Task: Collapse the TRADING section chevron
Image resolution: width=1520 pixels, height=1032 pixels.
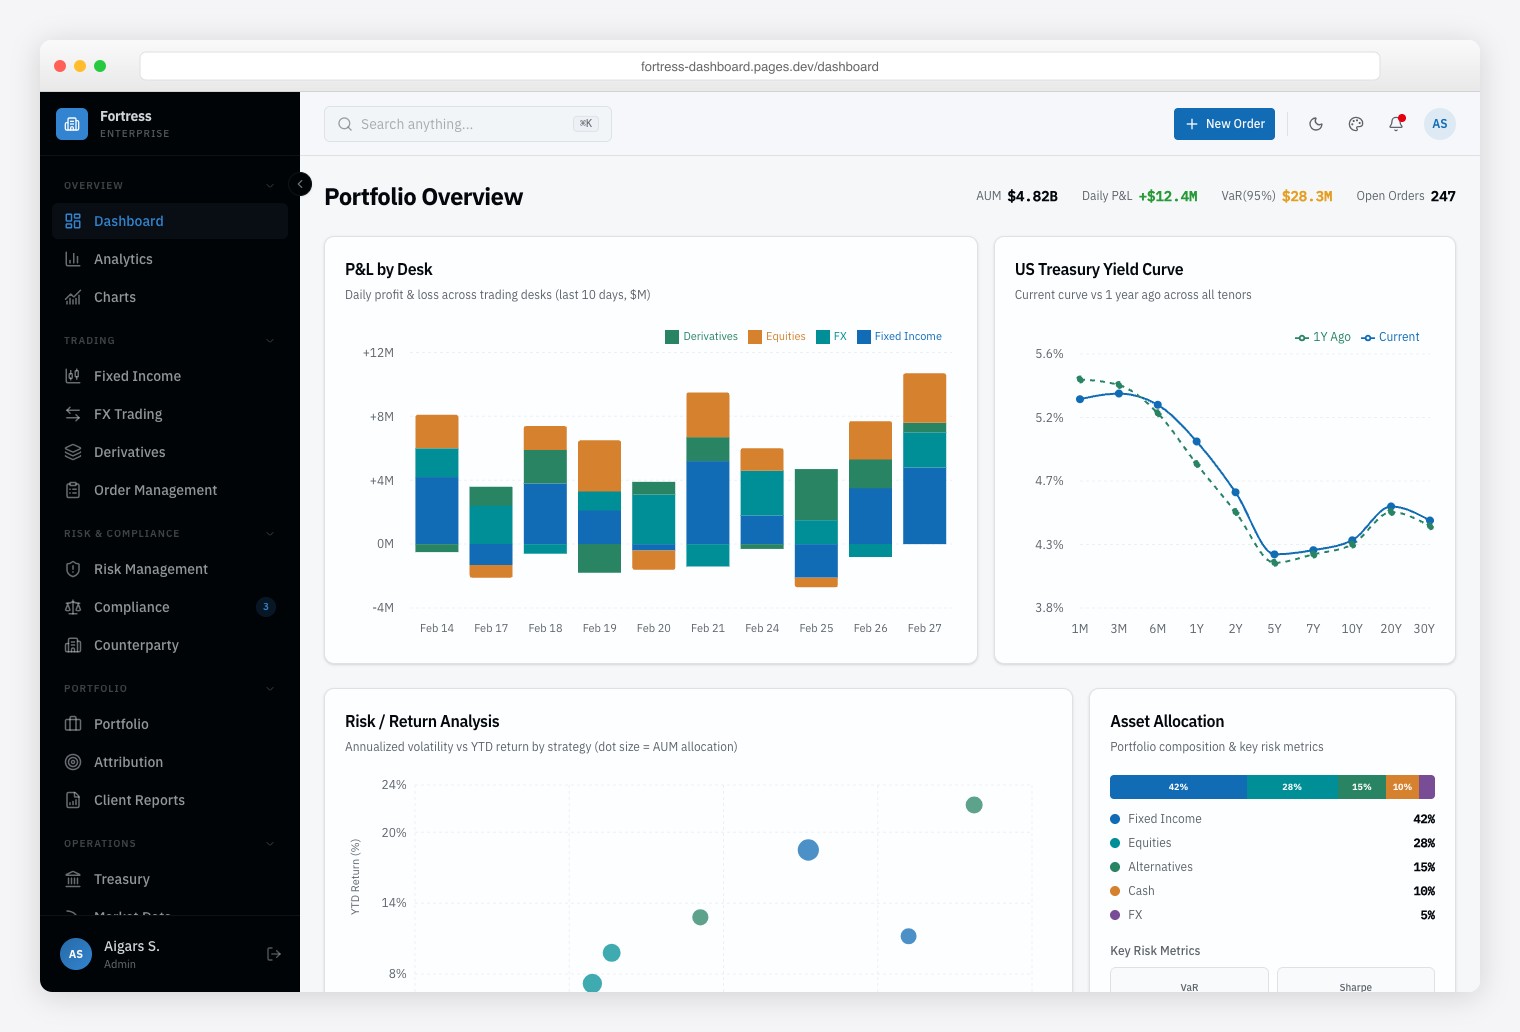Action: 269,340
